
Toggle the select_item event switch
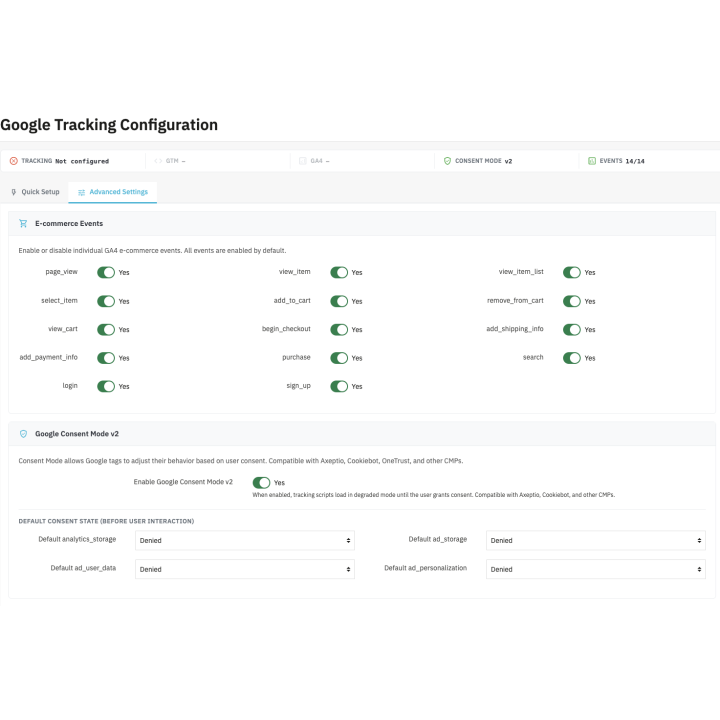coord(106,301)
